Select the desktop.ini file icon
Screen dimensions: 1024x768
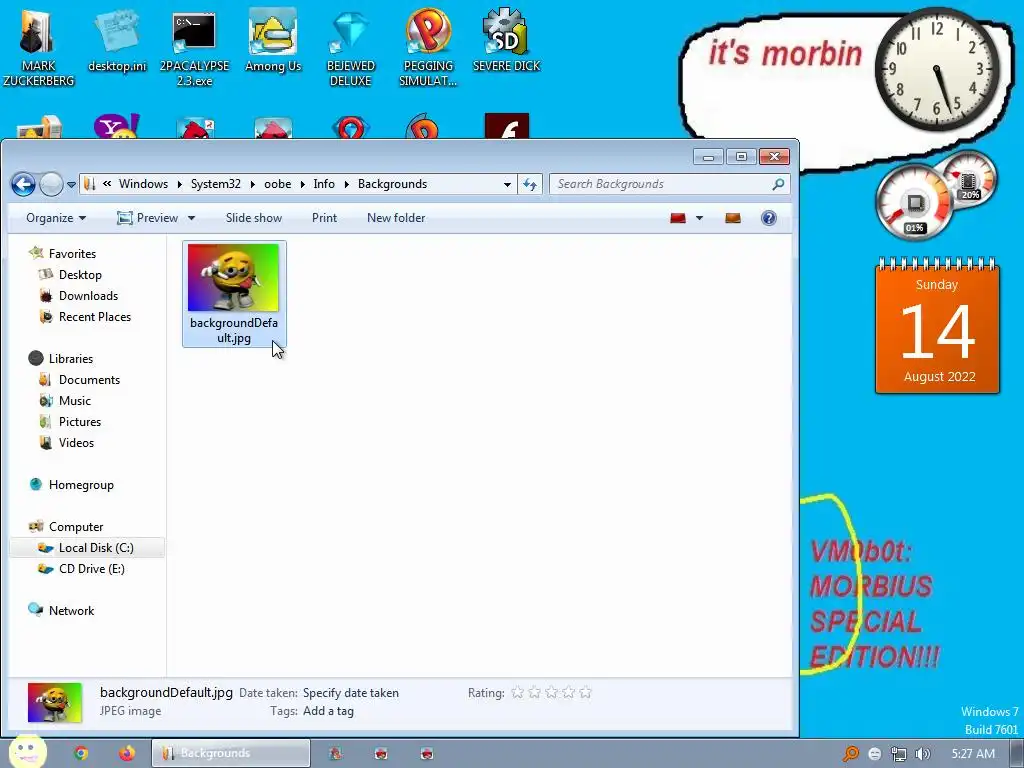[118, 42]
